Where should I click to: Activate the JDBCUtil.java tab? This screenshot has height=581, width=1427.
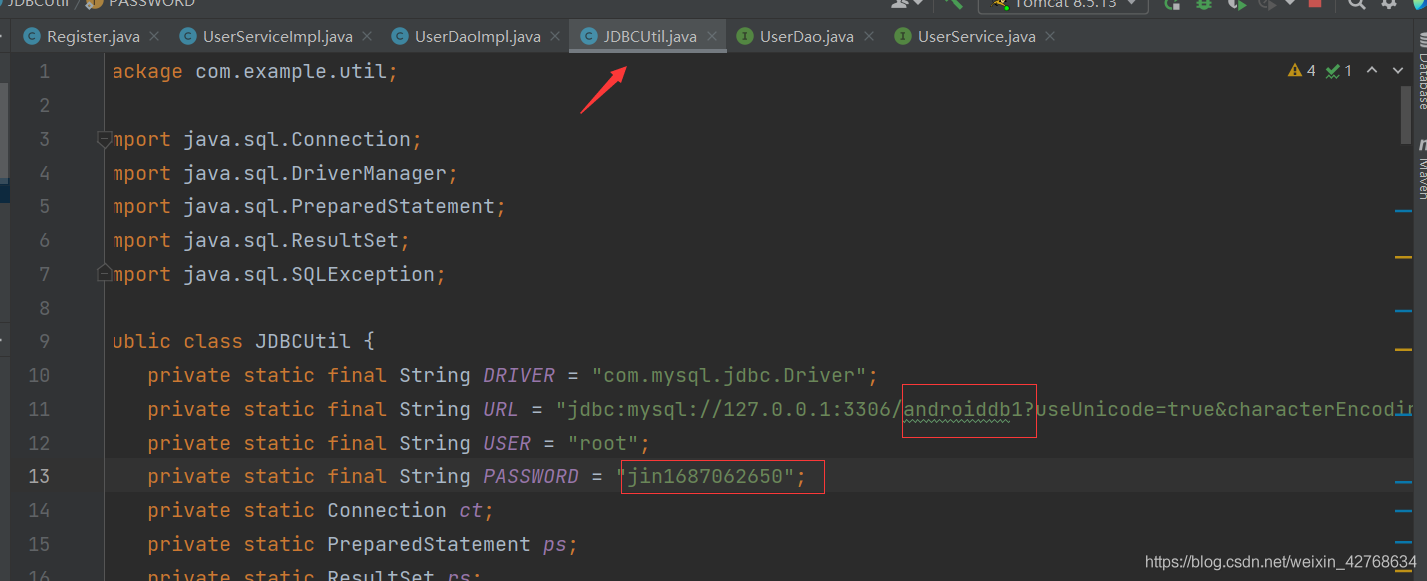coord(650,37)
